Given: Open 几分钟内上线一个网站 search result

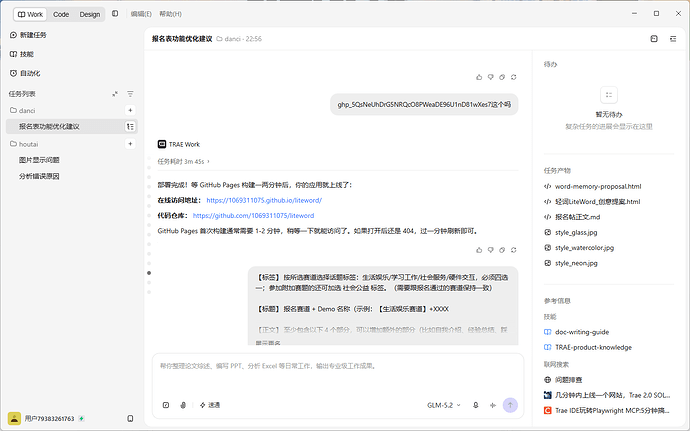Looking at the screenshot, I should click(x=607, y=395).
